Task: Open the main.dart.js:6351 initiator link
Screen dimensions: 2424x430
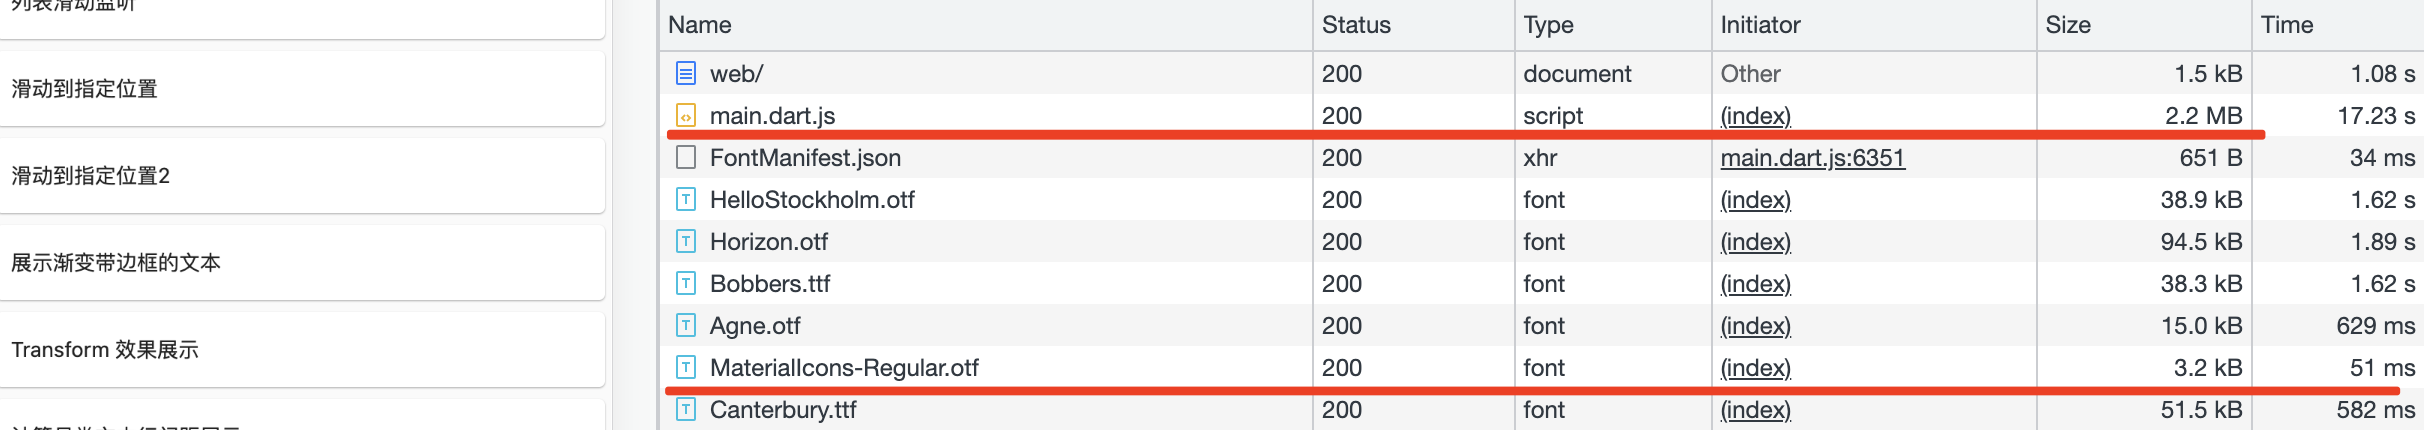Action: pos(1812,157)
